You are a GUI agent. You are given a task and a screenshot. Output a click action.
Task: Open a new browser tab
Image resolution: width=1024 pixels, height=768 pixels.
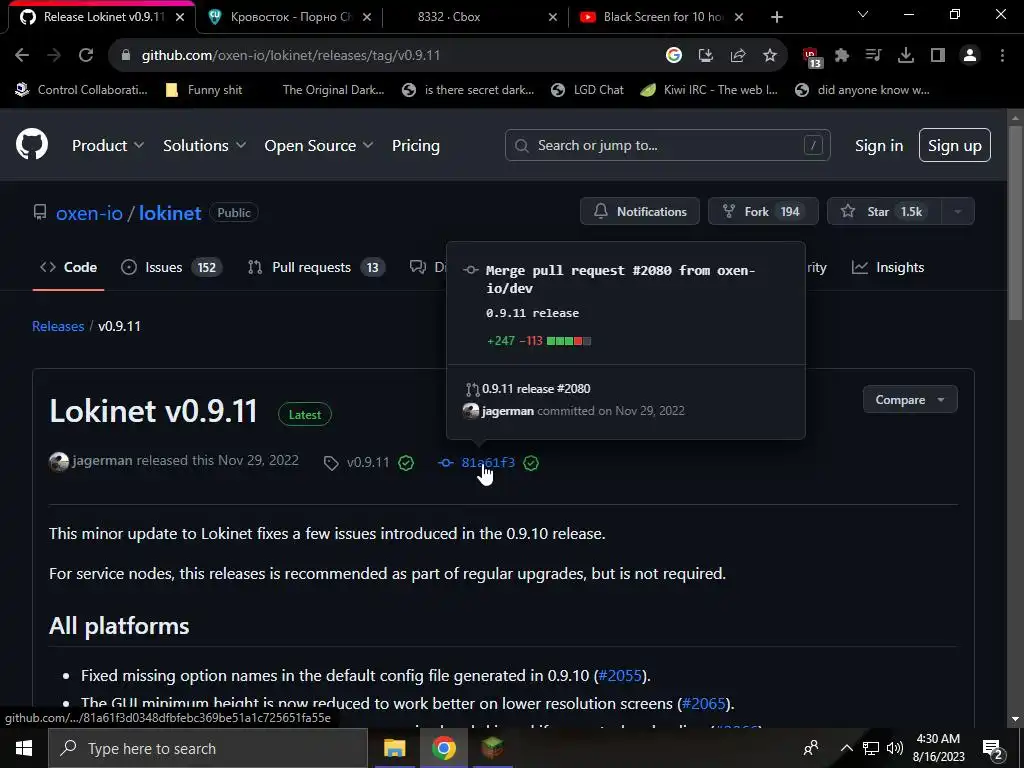pos(776,17)
